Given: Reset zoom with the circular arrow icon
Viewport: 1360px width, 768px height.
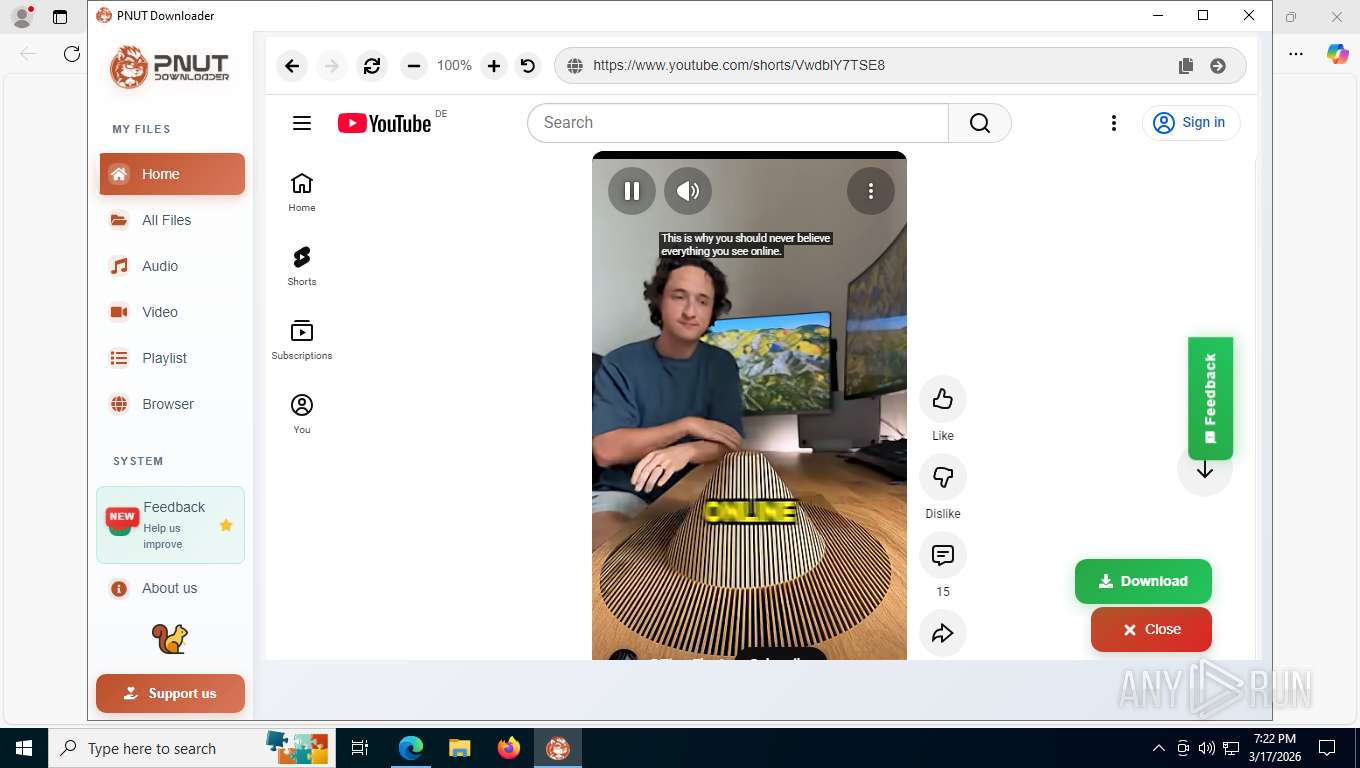Looking at the screenshot, I should tap(528, 66).
